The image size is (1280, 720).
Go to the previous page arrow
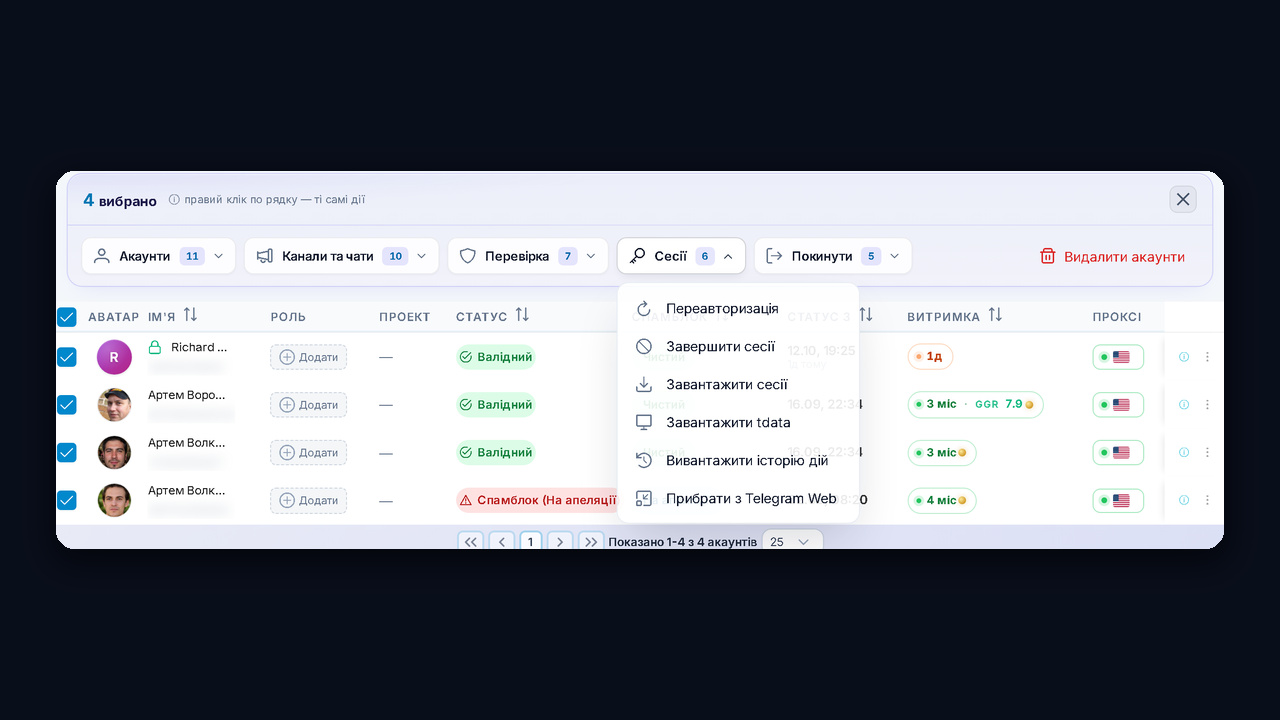pos(501,541)
